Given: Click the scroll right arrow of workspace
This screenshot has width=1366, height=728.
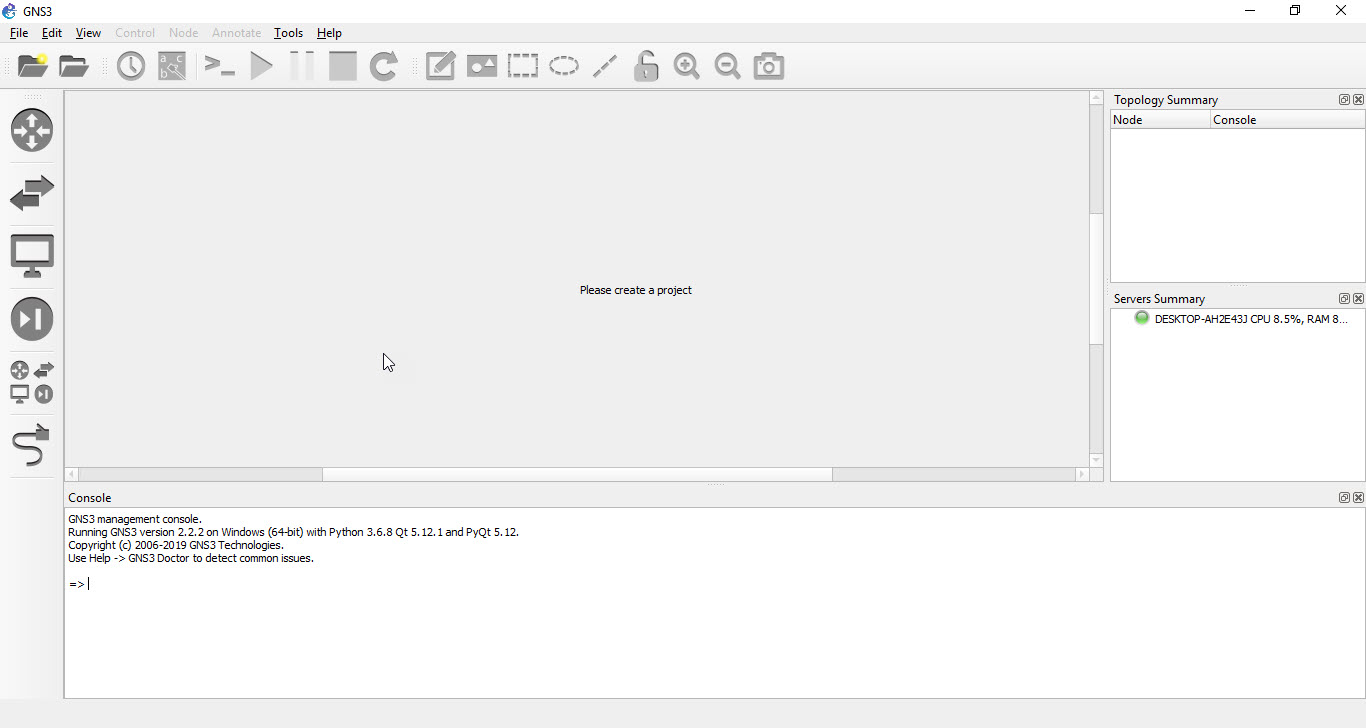Looking at the screenshot, I should [1082, 475].
